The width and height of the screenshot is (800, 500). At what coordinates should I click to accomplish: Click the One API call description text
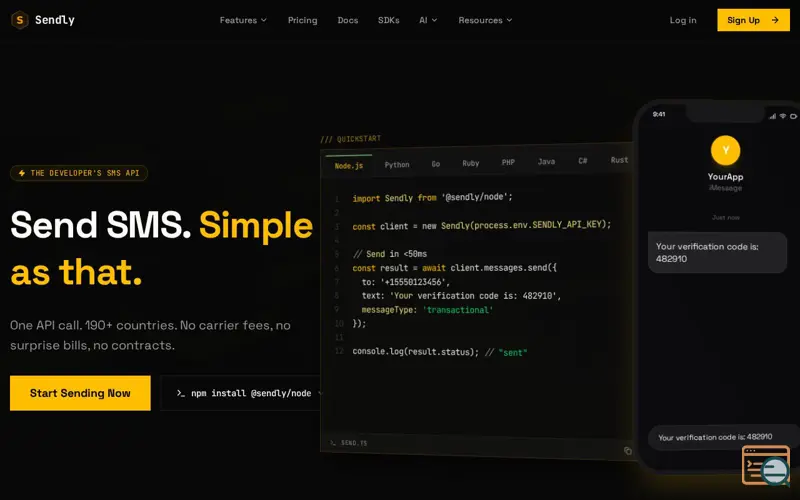tap(150, 335)
